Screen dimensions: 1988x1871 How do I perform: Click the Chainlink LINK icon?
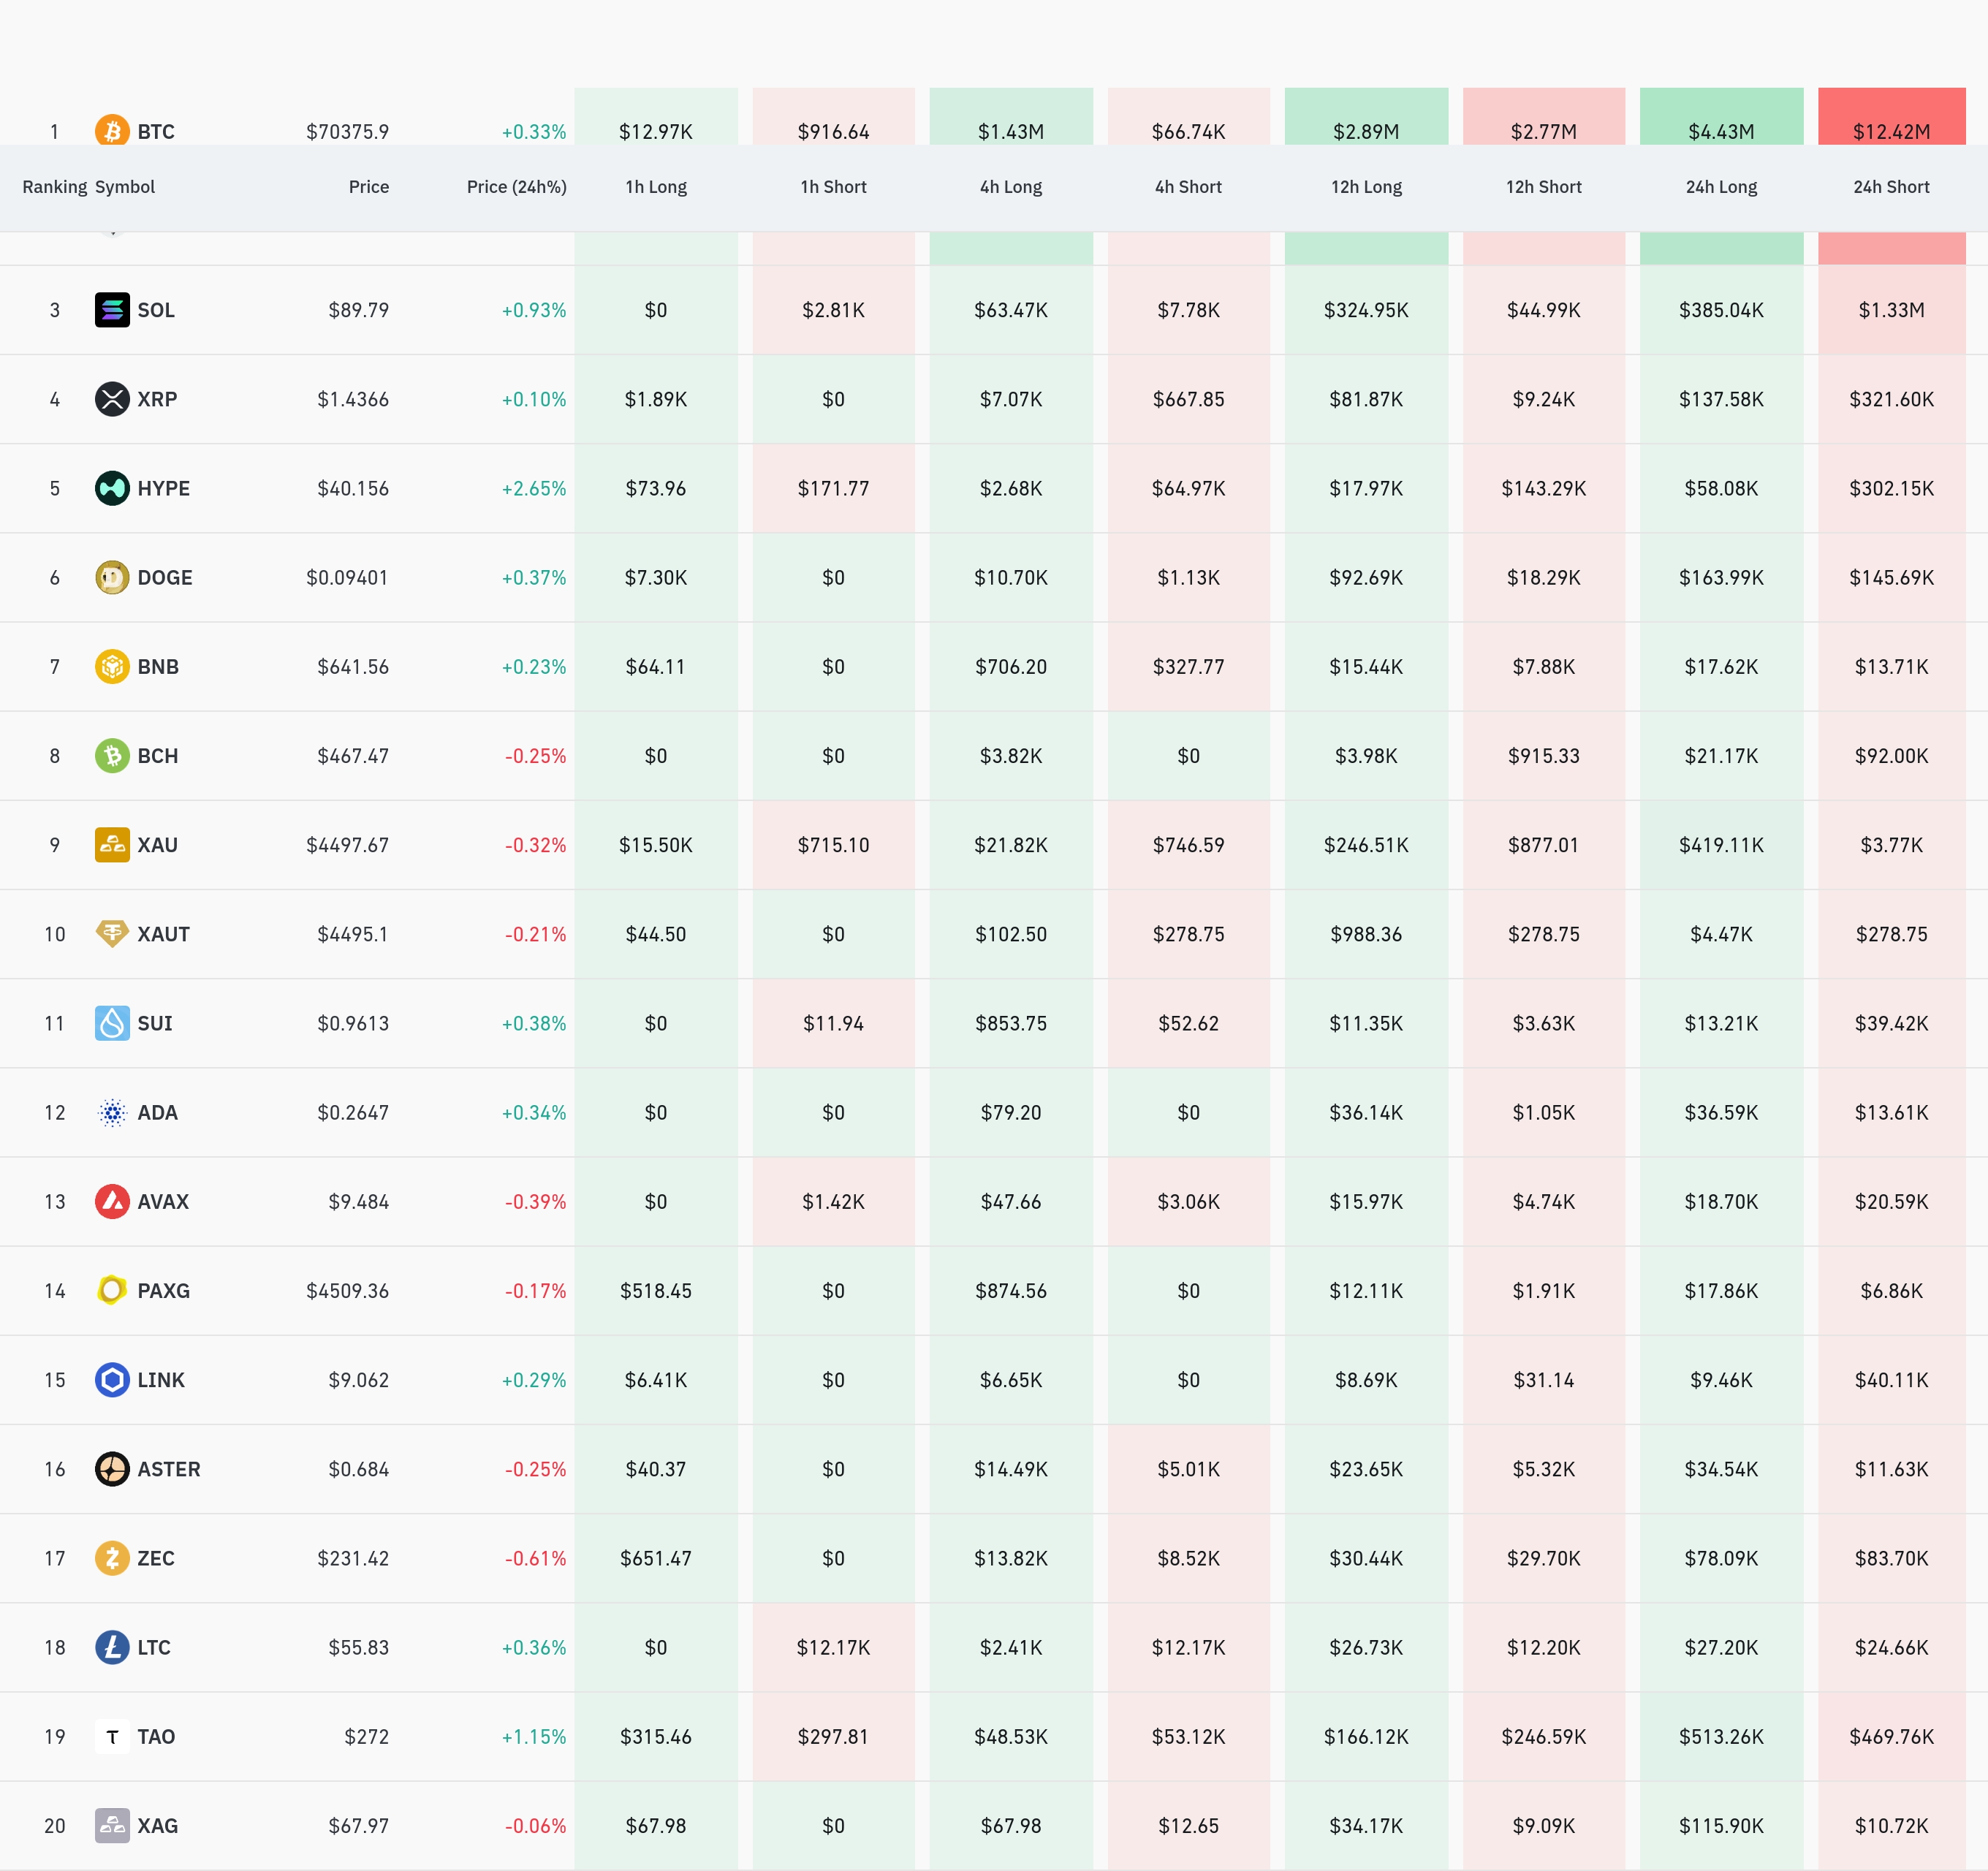112,1380
